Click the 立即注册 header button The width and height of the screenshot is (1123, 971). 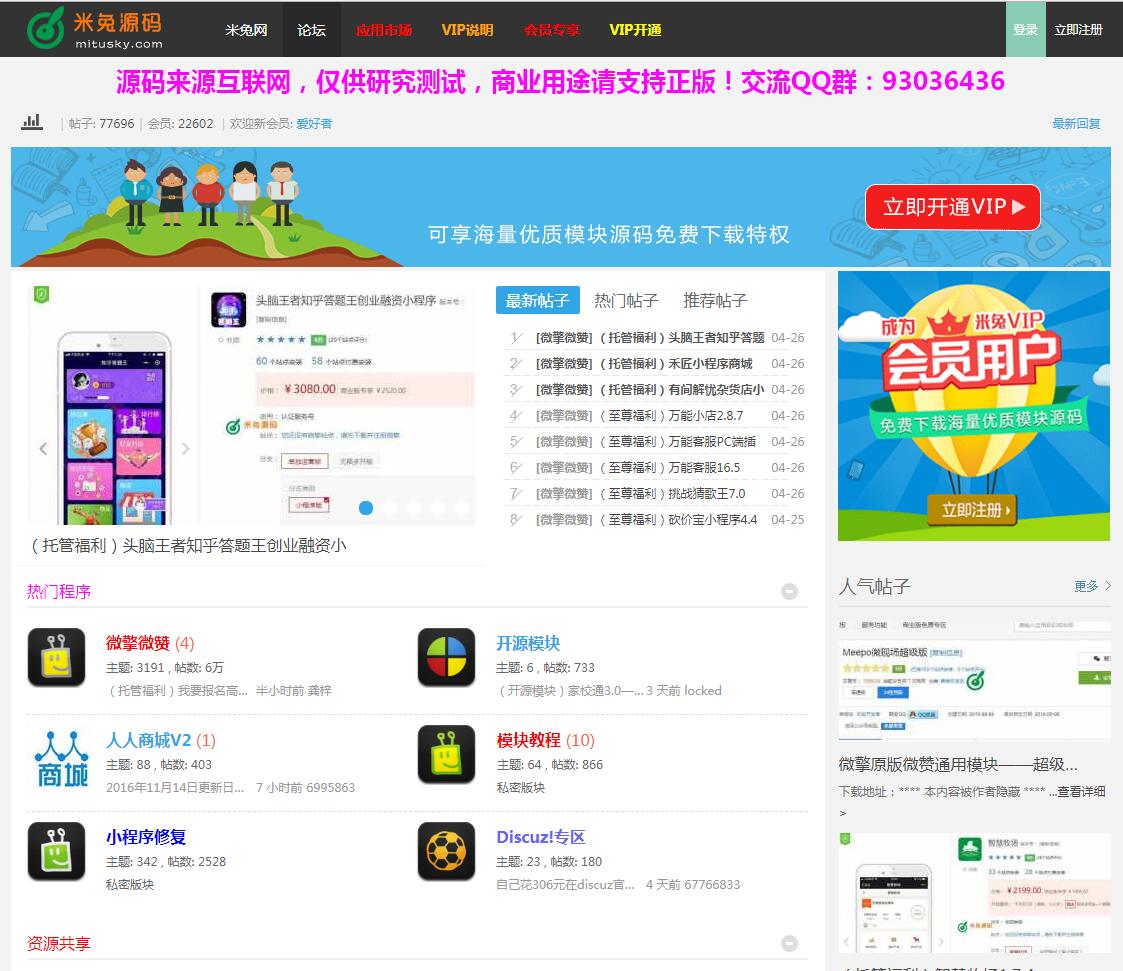(x=1078, y=29)
